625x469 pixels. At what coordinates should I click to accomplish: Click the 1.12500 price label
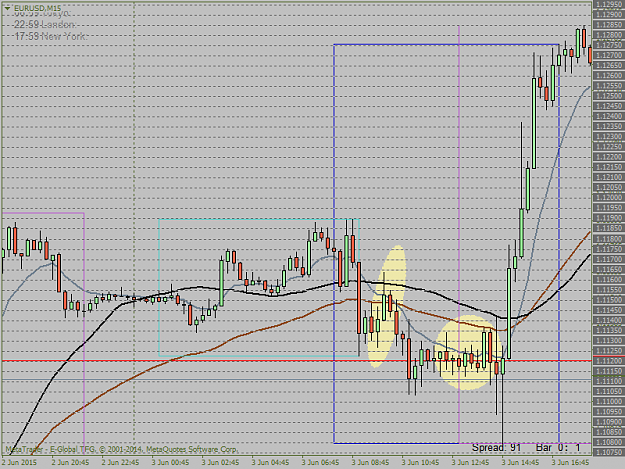tap(609, 96)
